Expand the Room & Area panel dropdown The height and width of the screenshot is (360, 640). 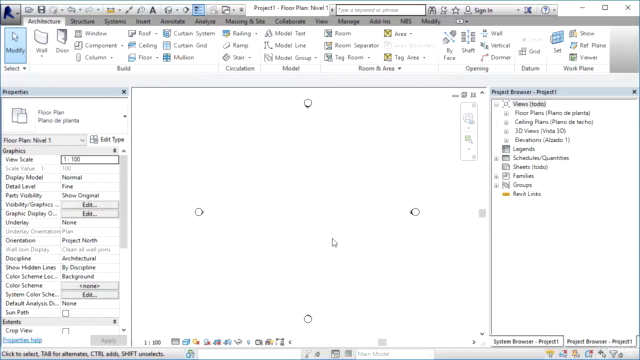(380, 68)
